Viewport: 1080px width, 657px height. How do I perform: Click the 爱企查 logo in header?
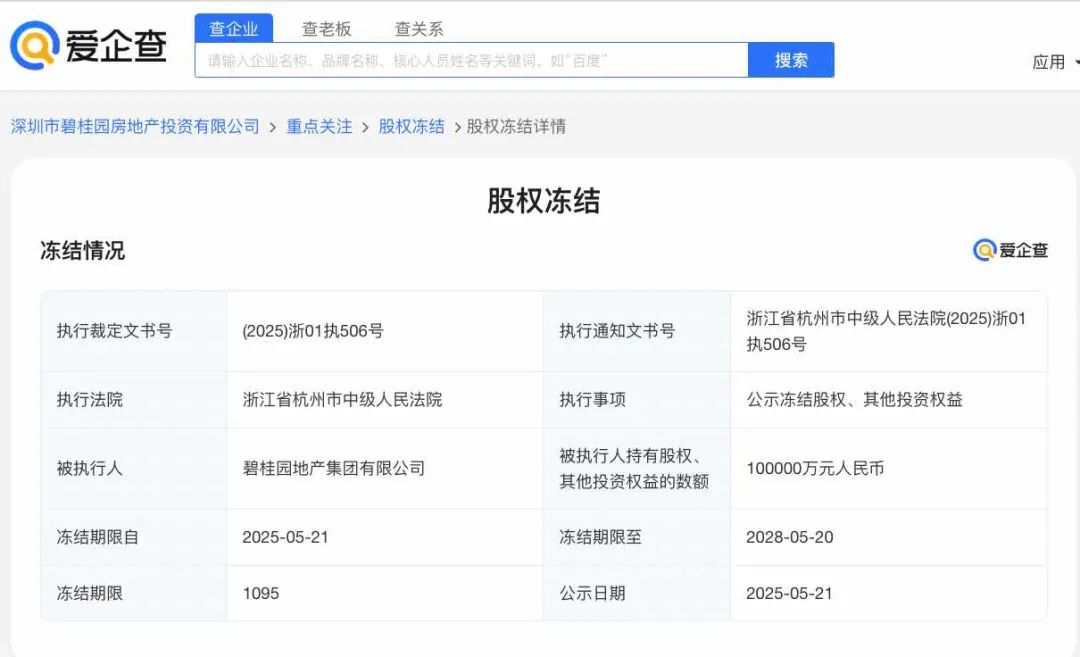tap(88, 45)
